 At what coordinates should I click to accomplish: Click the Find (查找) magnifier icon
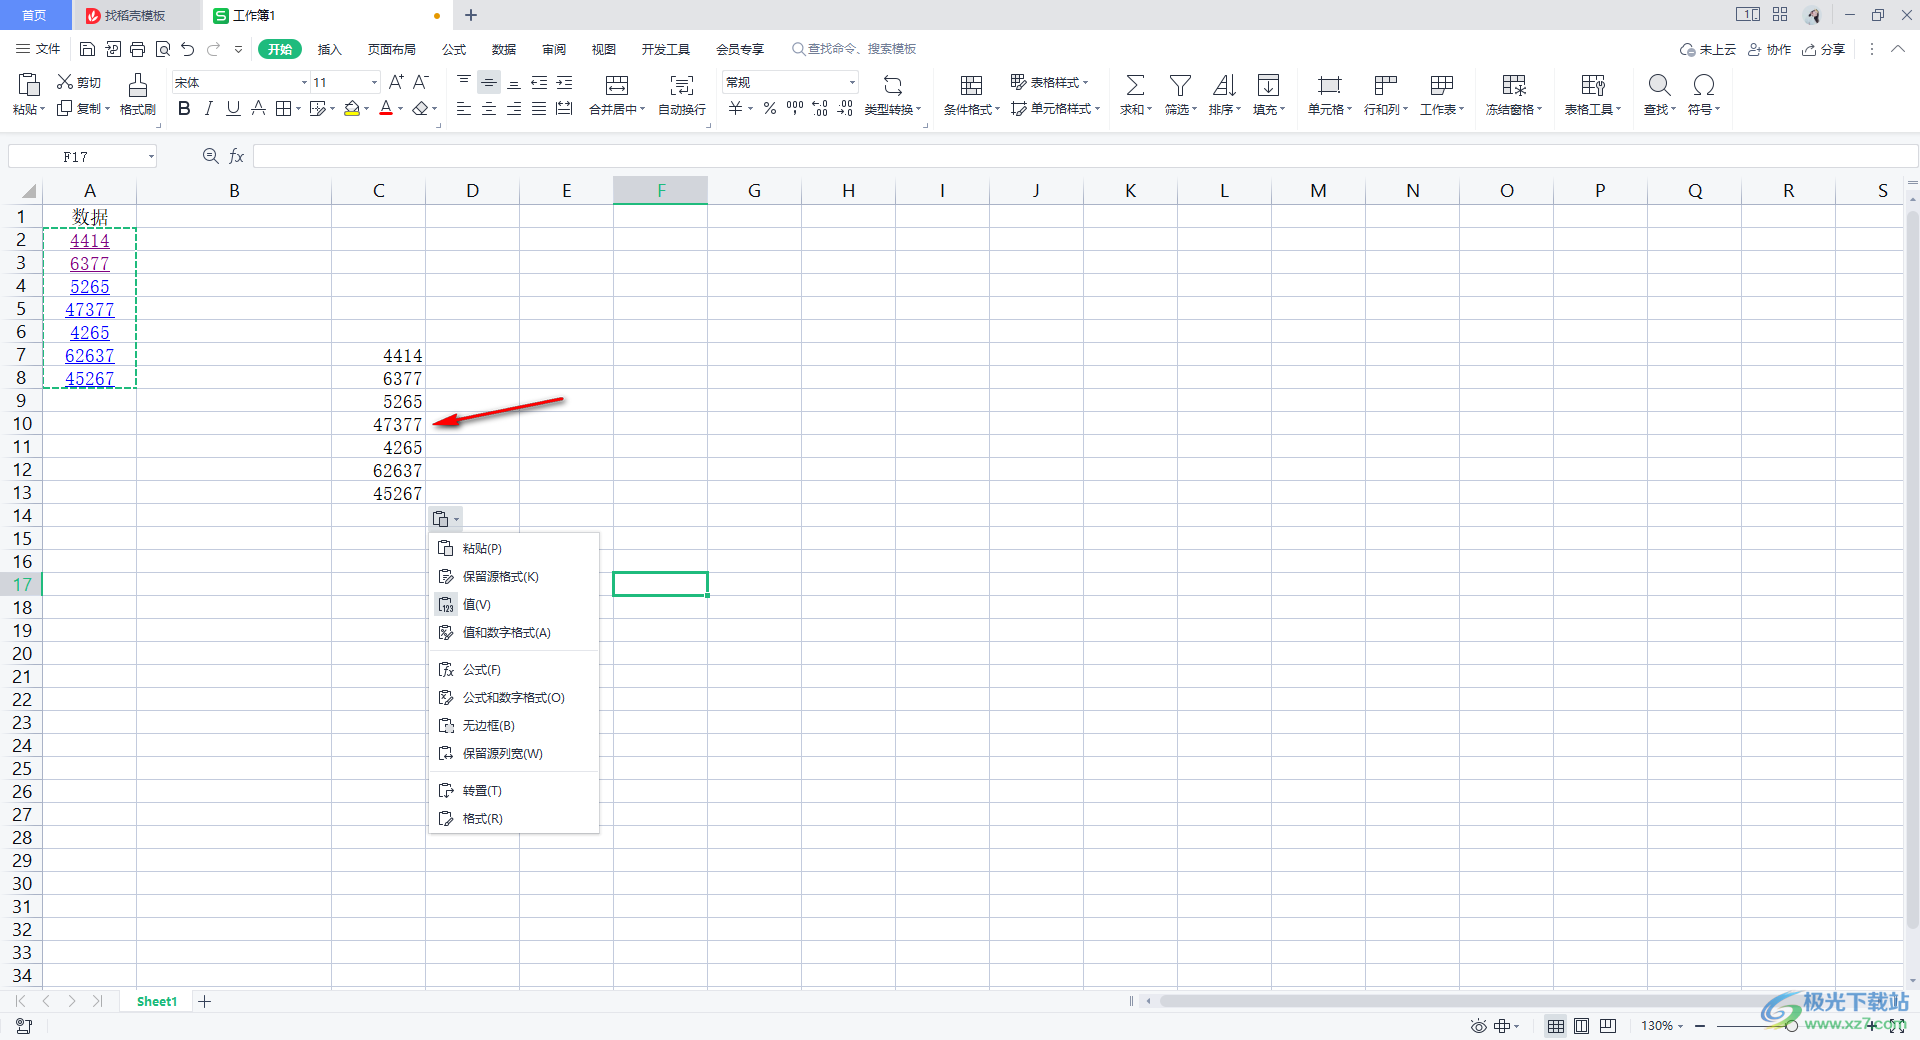coord(1659,85)
